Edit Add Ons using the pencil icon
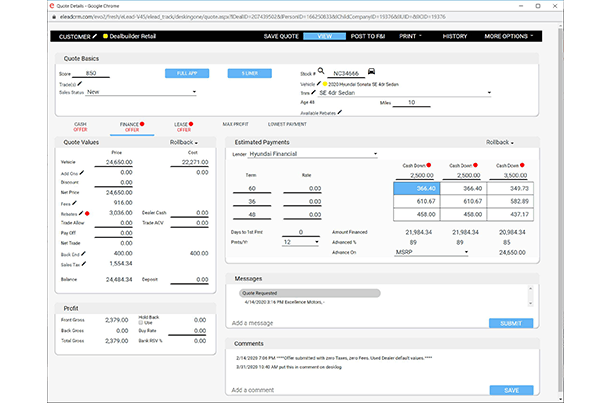 pyautogui.click(x=82, y=172)
